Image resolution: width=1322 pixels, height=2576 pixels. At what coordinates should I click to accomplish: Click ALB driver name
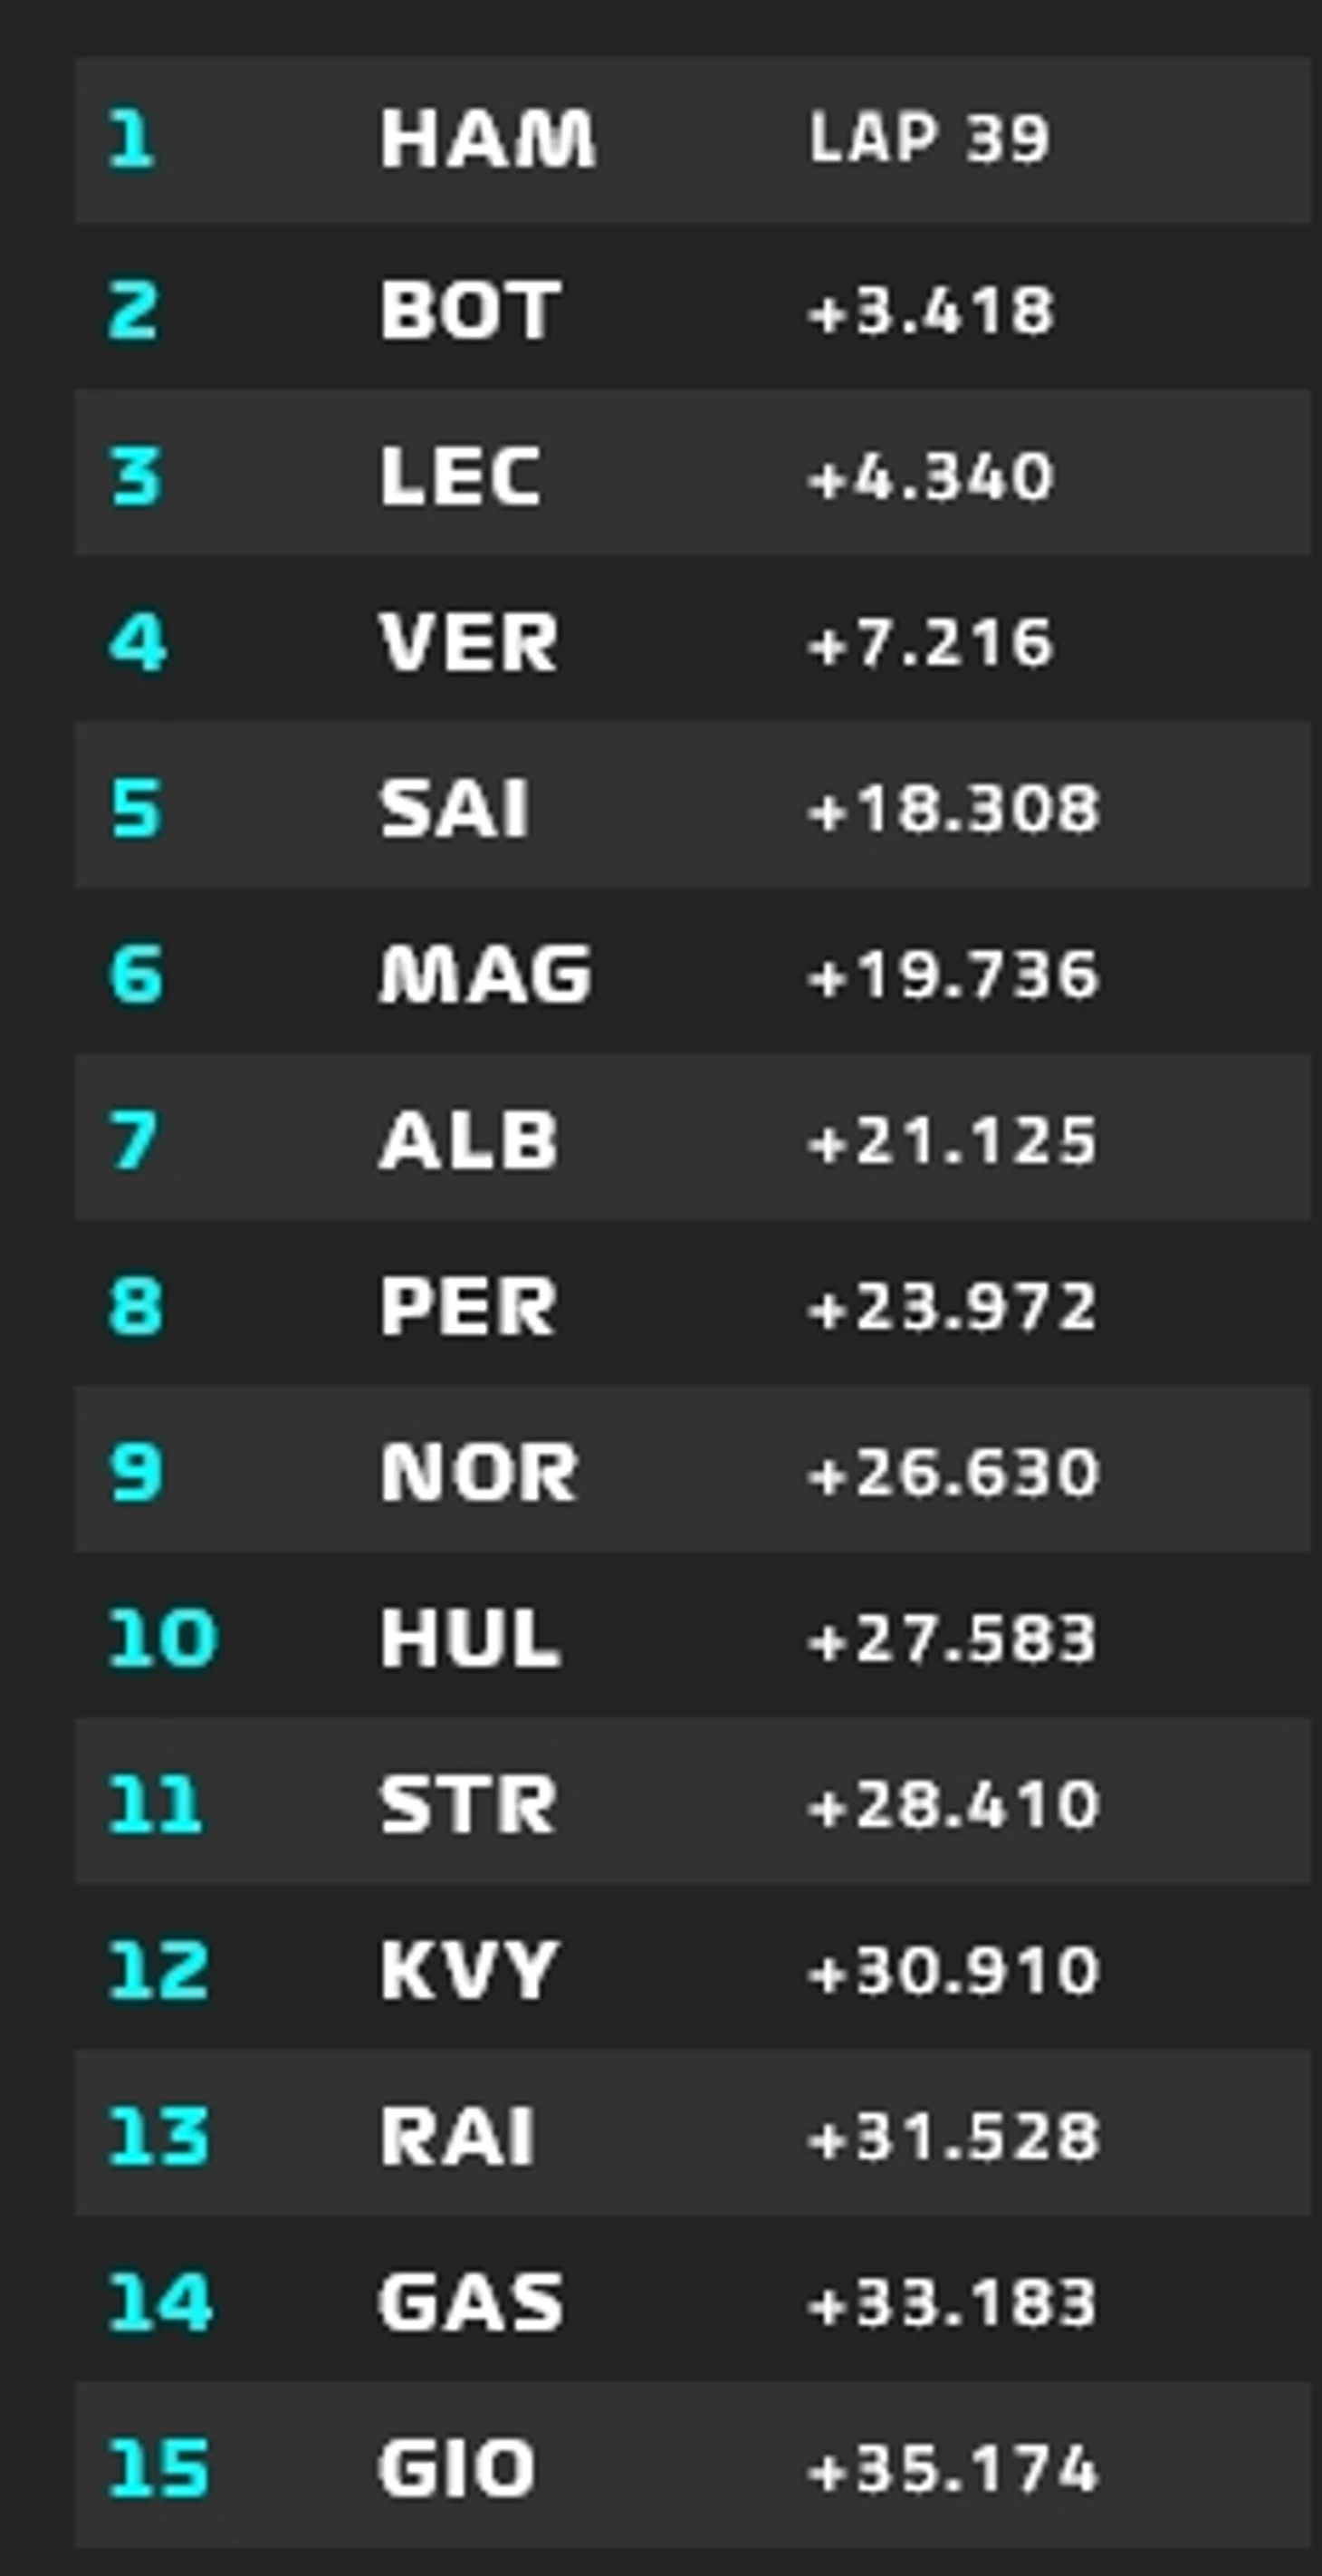[468, 1139]
